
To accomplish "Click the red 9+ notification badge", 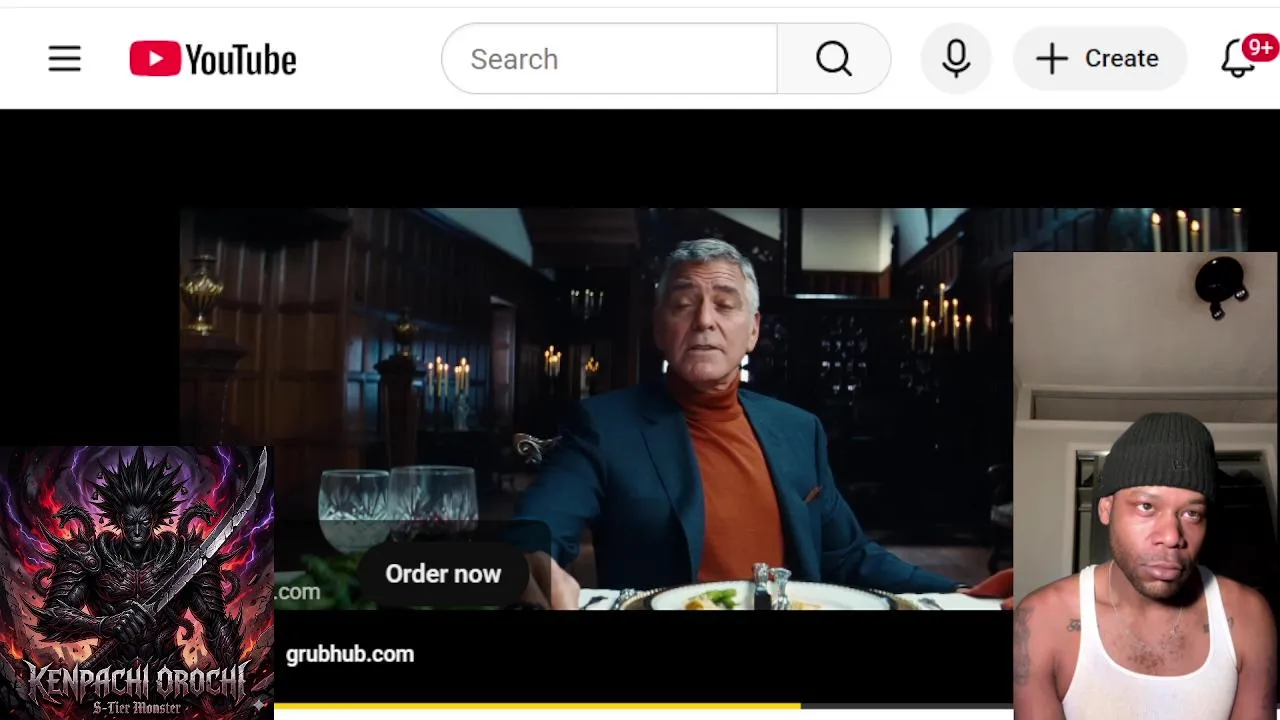I will 1260,47.
